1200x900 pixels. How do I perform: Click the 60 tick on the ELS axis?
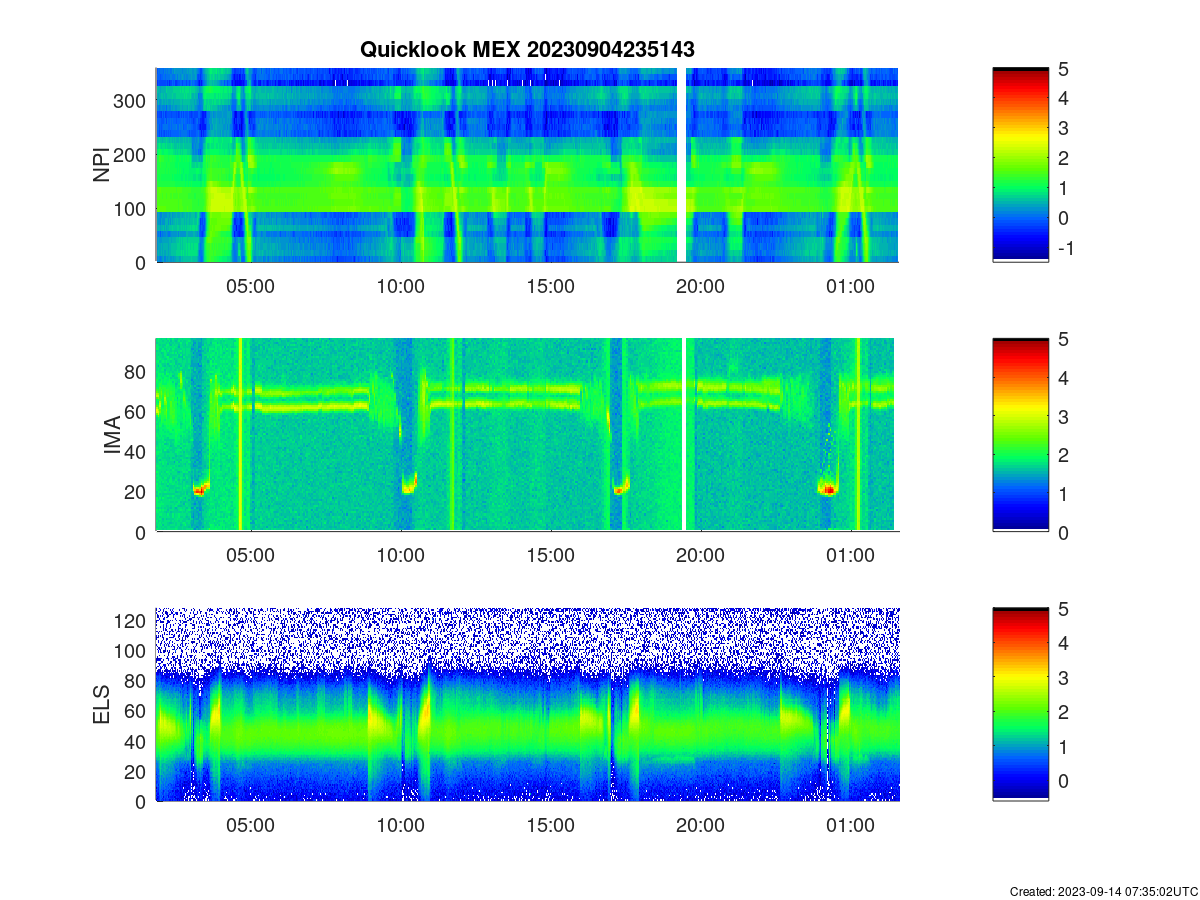(136, 711)
